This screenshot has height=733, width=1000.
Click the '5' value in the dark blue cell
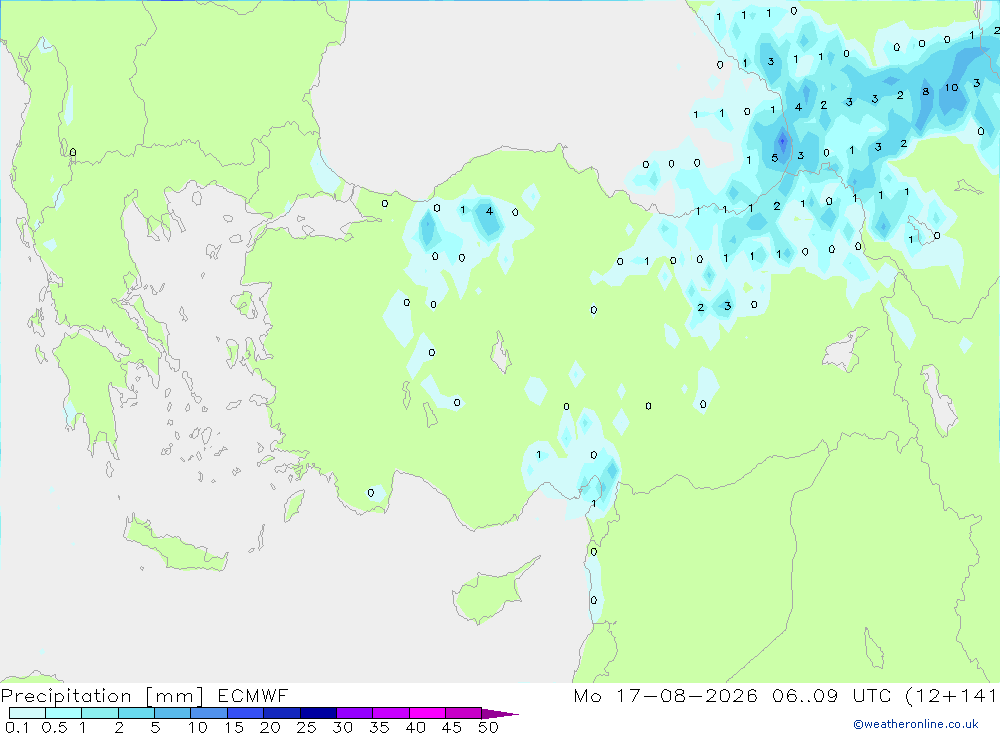[775, 158]
